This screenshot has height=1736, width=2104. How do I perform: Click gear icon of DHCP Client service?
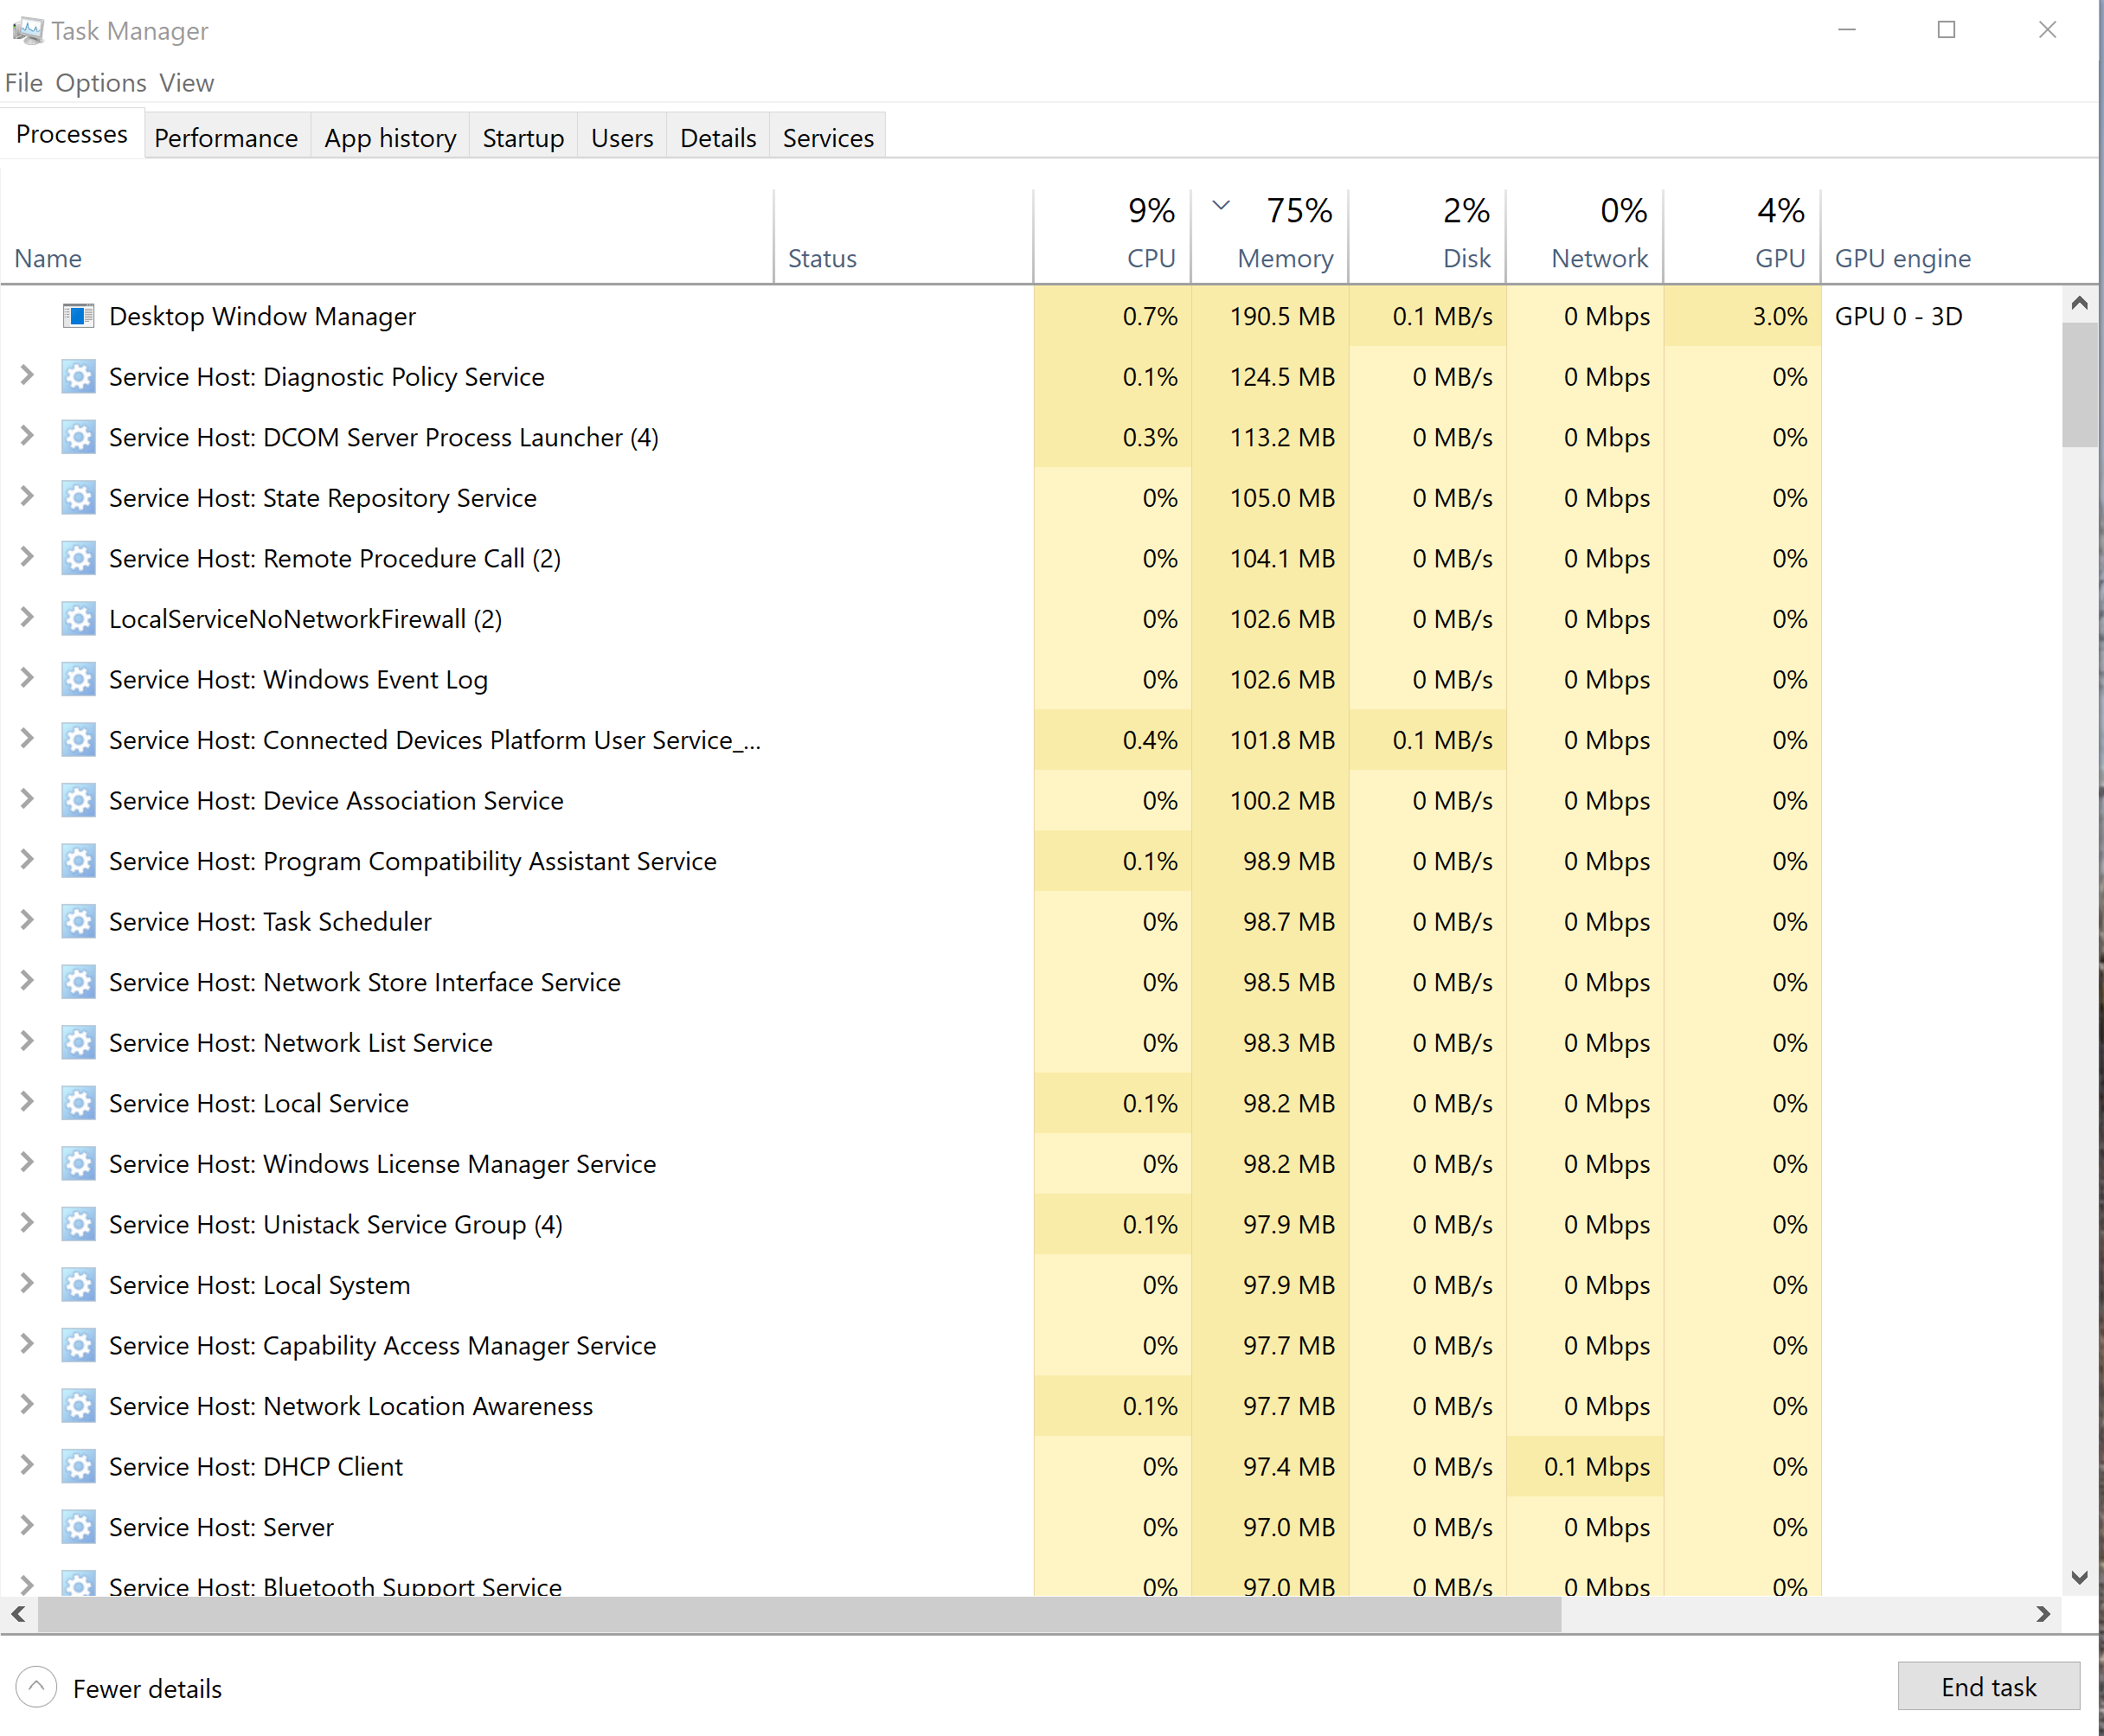78,1467
